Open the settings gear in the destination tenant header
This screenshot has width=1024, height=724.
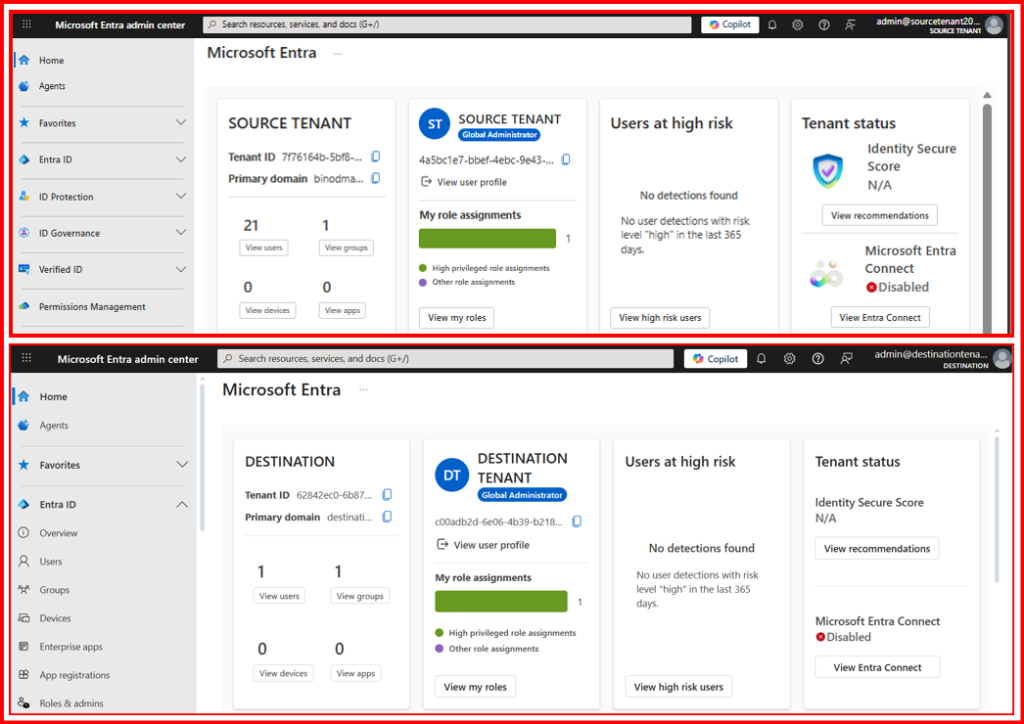tap(789, 359)
